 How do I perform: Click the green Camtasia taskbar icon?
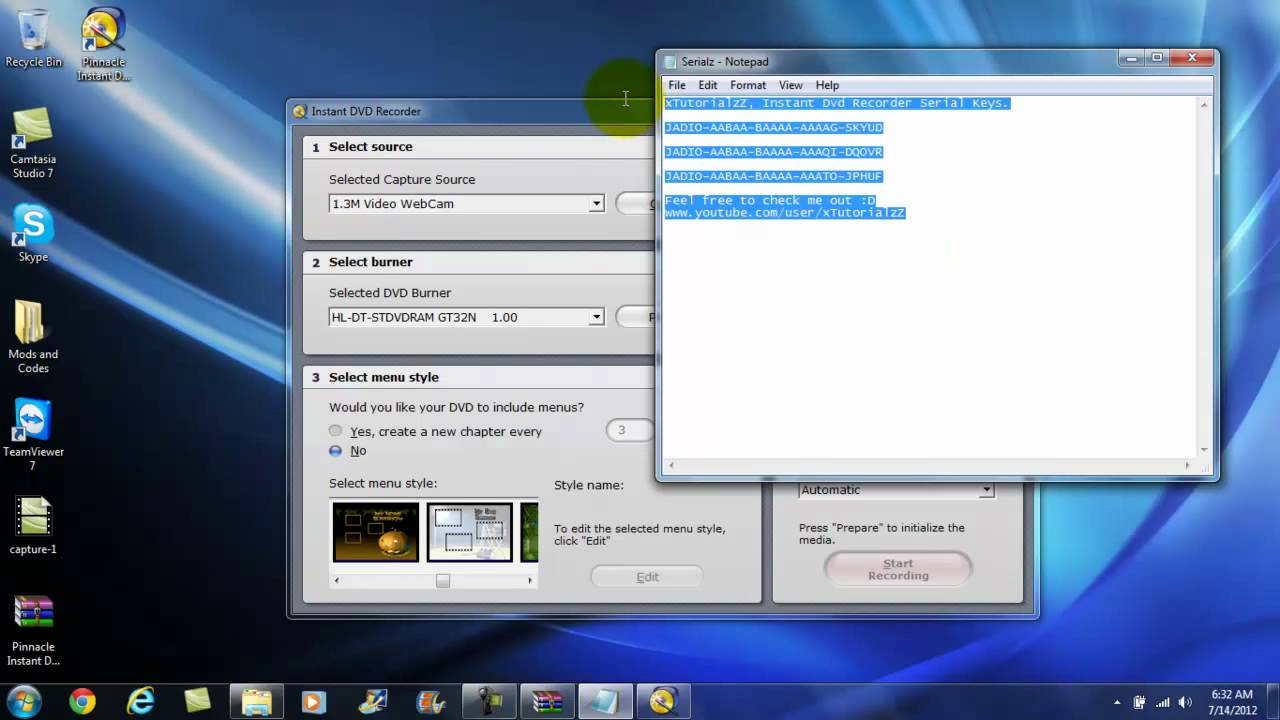tap(198, 701)
